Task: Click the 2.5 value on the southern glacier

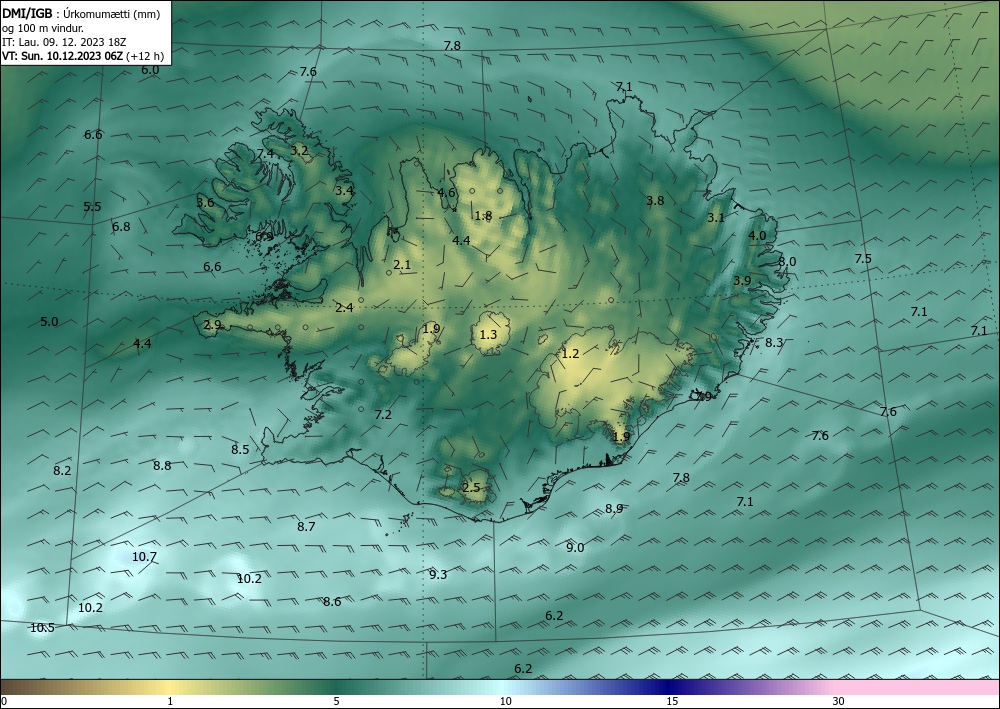Action: pos(471,488)
